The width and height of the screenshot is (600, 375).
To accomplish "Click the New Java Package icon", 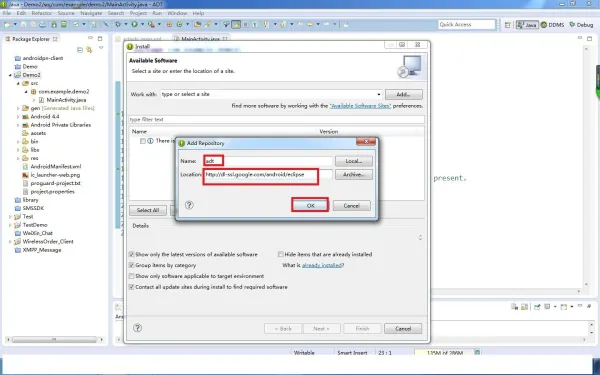I will click(169, 24).
